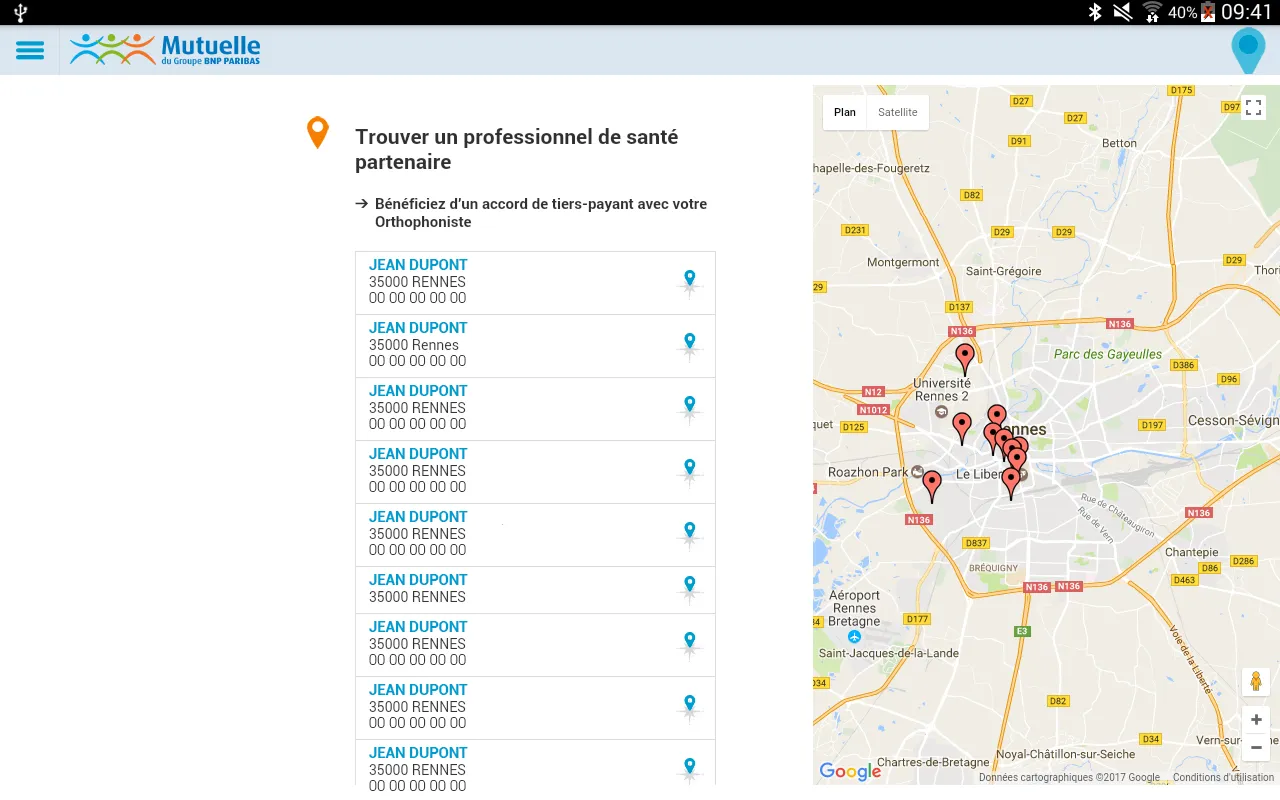Screen dimensions: 1280x800
Task: Select the red marker north of Université Rennes 2
Action: click(965, 359)
